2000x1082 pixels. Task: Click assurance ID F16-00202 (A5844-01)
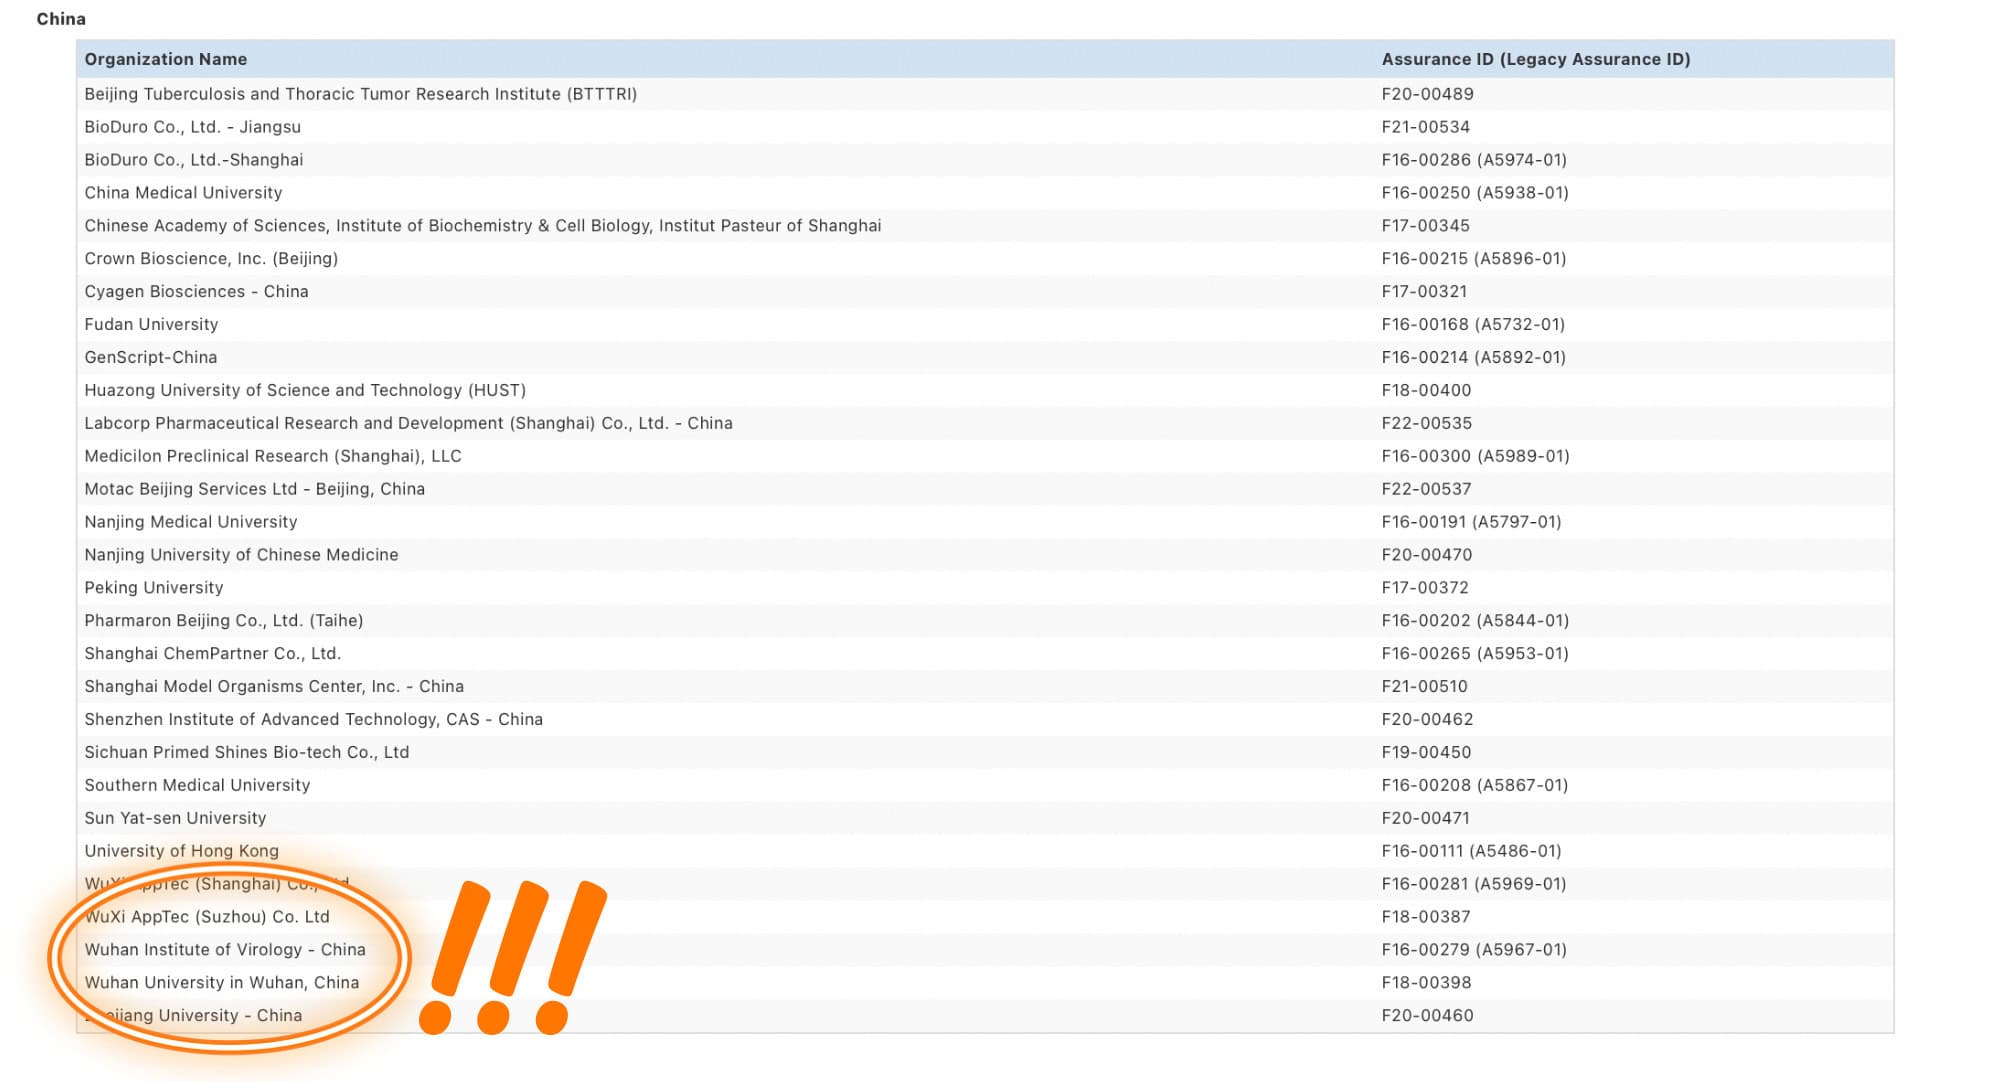[1475, 622]
